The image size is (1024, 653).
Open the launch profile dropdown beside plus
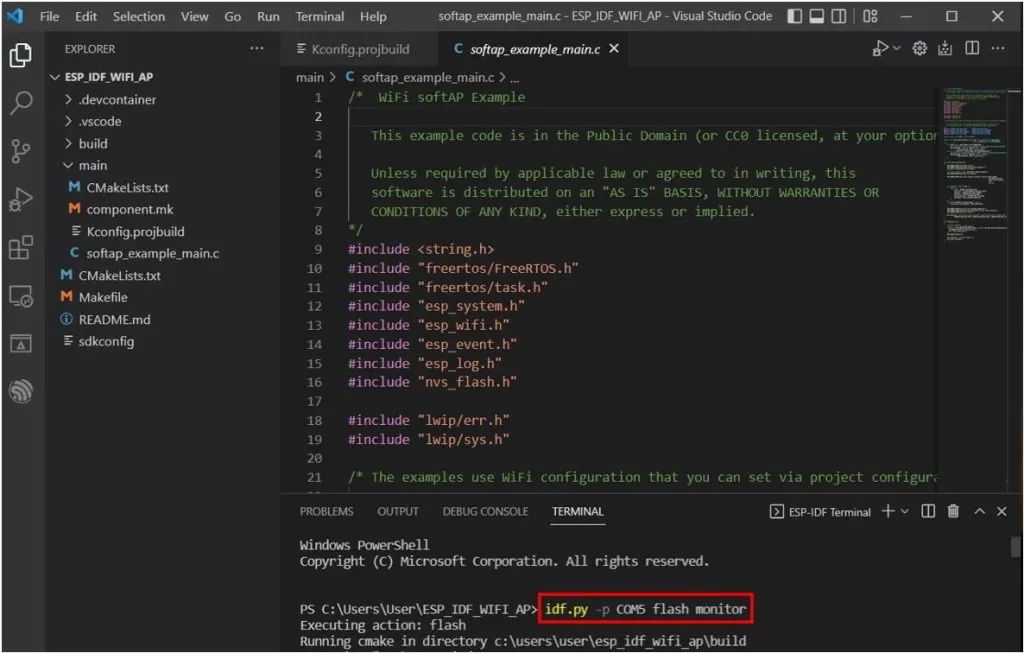point(904,511)
